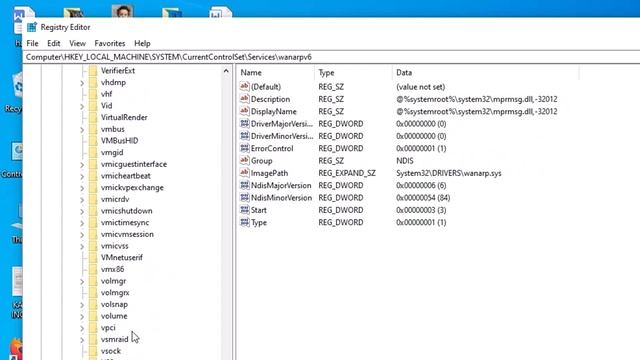Screen dimensions: 640x360
Task: Expand the volsnap key
Action: pyautogui.click(x=82, y=305)
